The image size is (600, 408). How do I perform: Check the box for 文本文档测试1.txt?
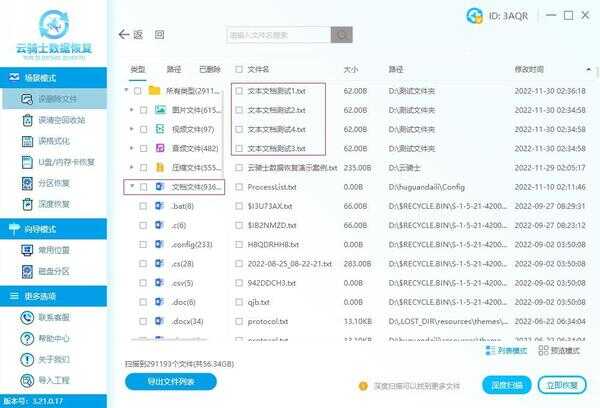tap(239, 89)
